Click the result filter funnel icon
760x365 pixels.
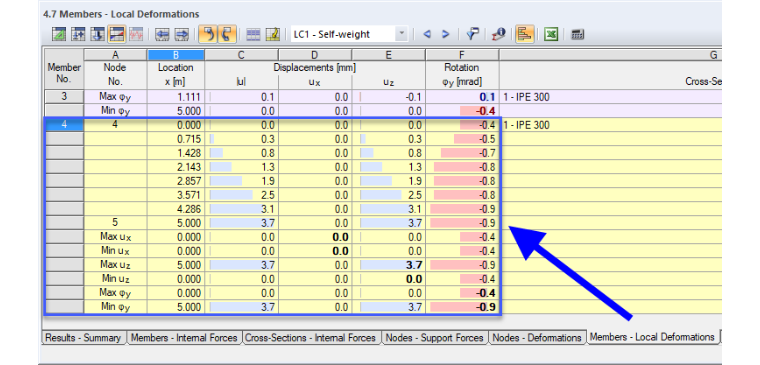[473, 34]
